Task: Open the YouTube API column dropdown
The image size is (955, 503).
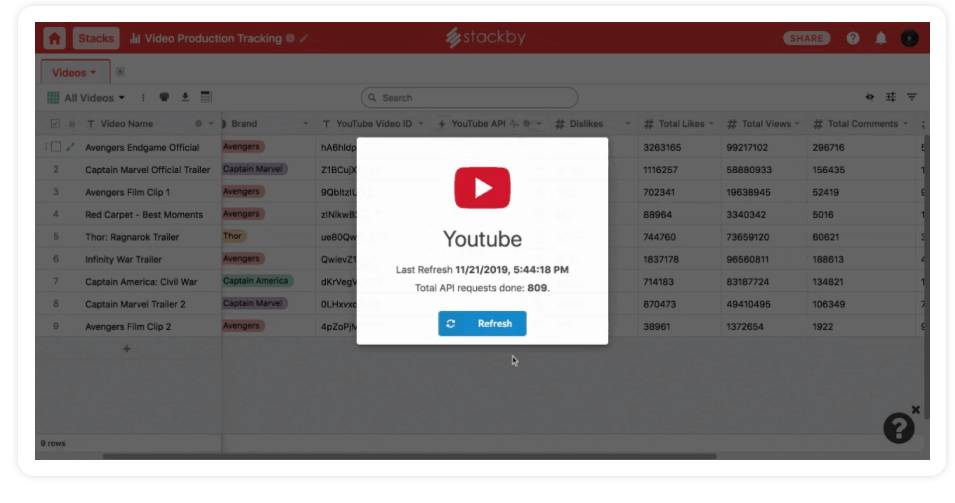Action: 538,124
